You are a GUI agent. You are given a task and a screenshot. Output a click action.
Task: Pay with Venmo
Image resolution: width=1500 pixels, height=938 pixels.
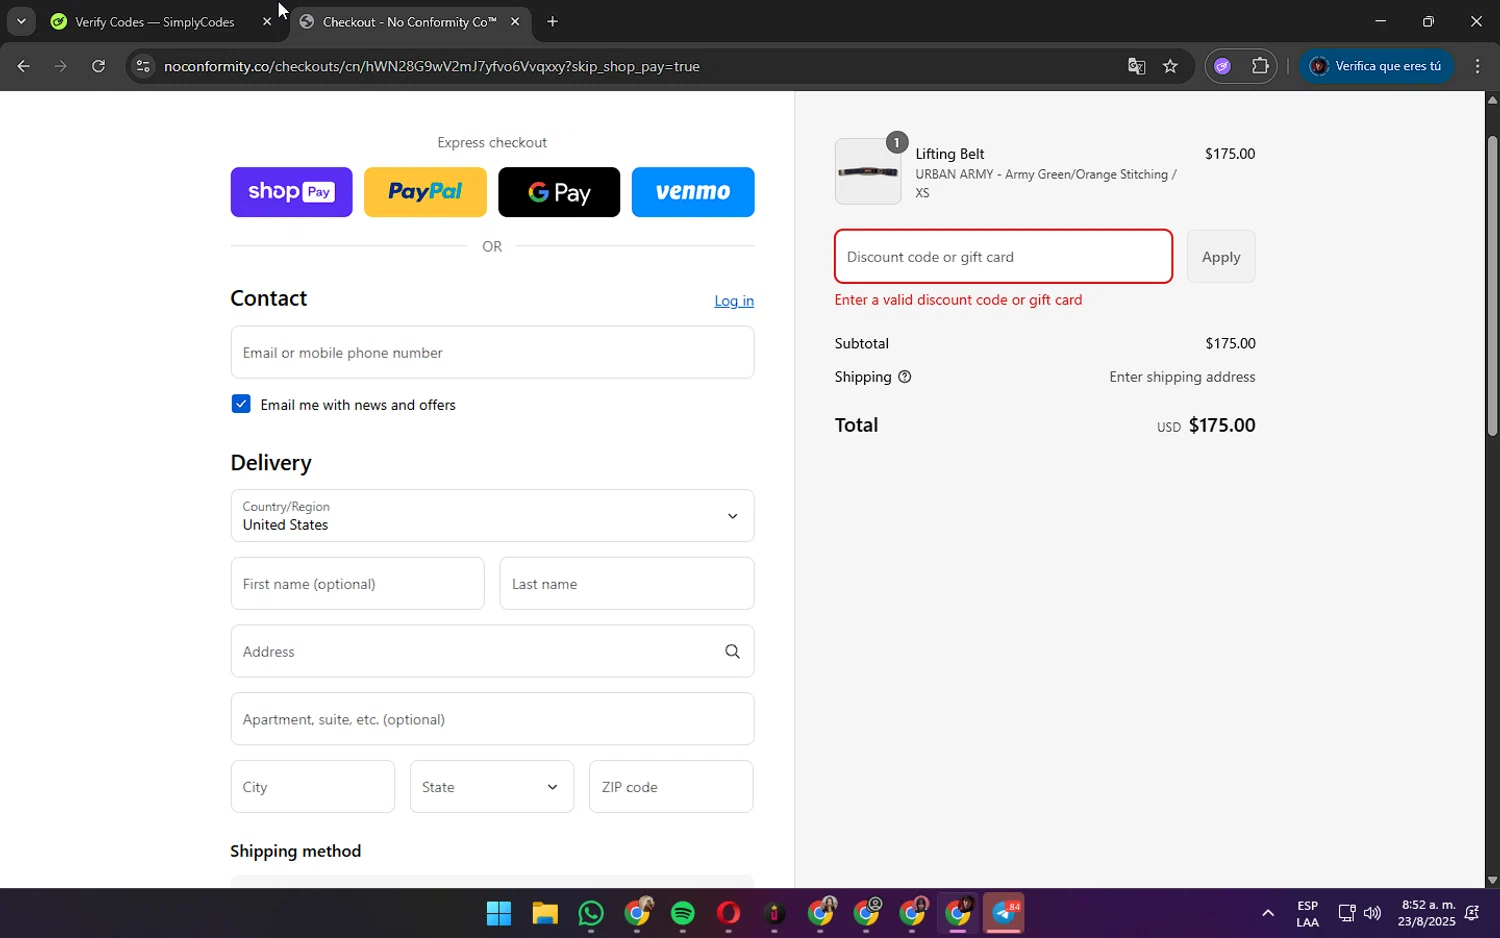[x=693, y=192]
